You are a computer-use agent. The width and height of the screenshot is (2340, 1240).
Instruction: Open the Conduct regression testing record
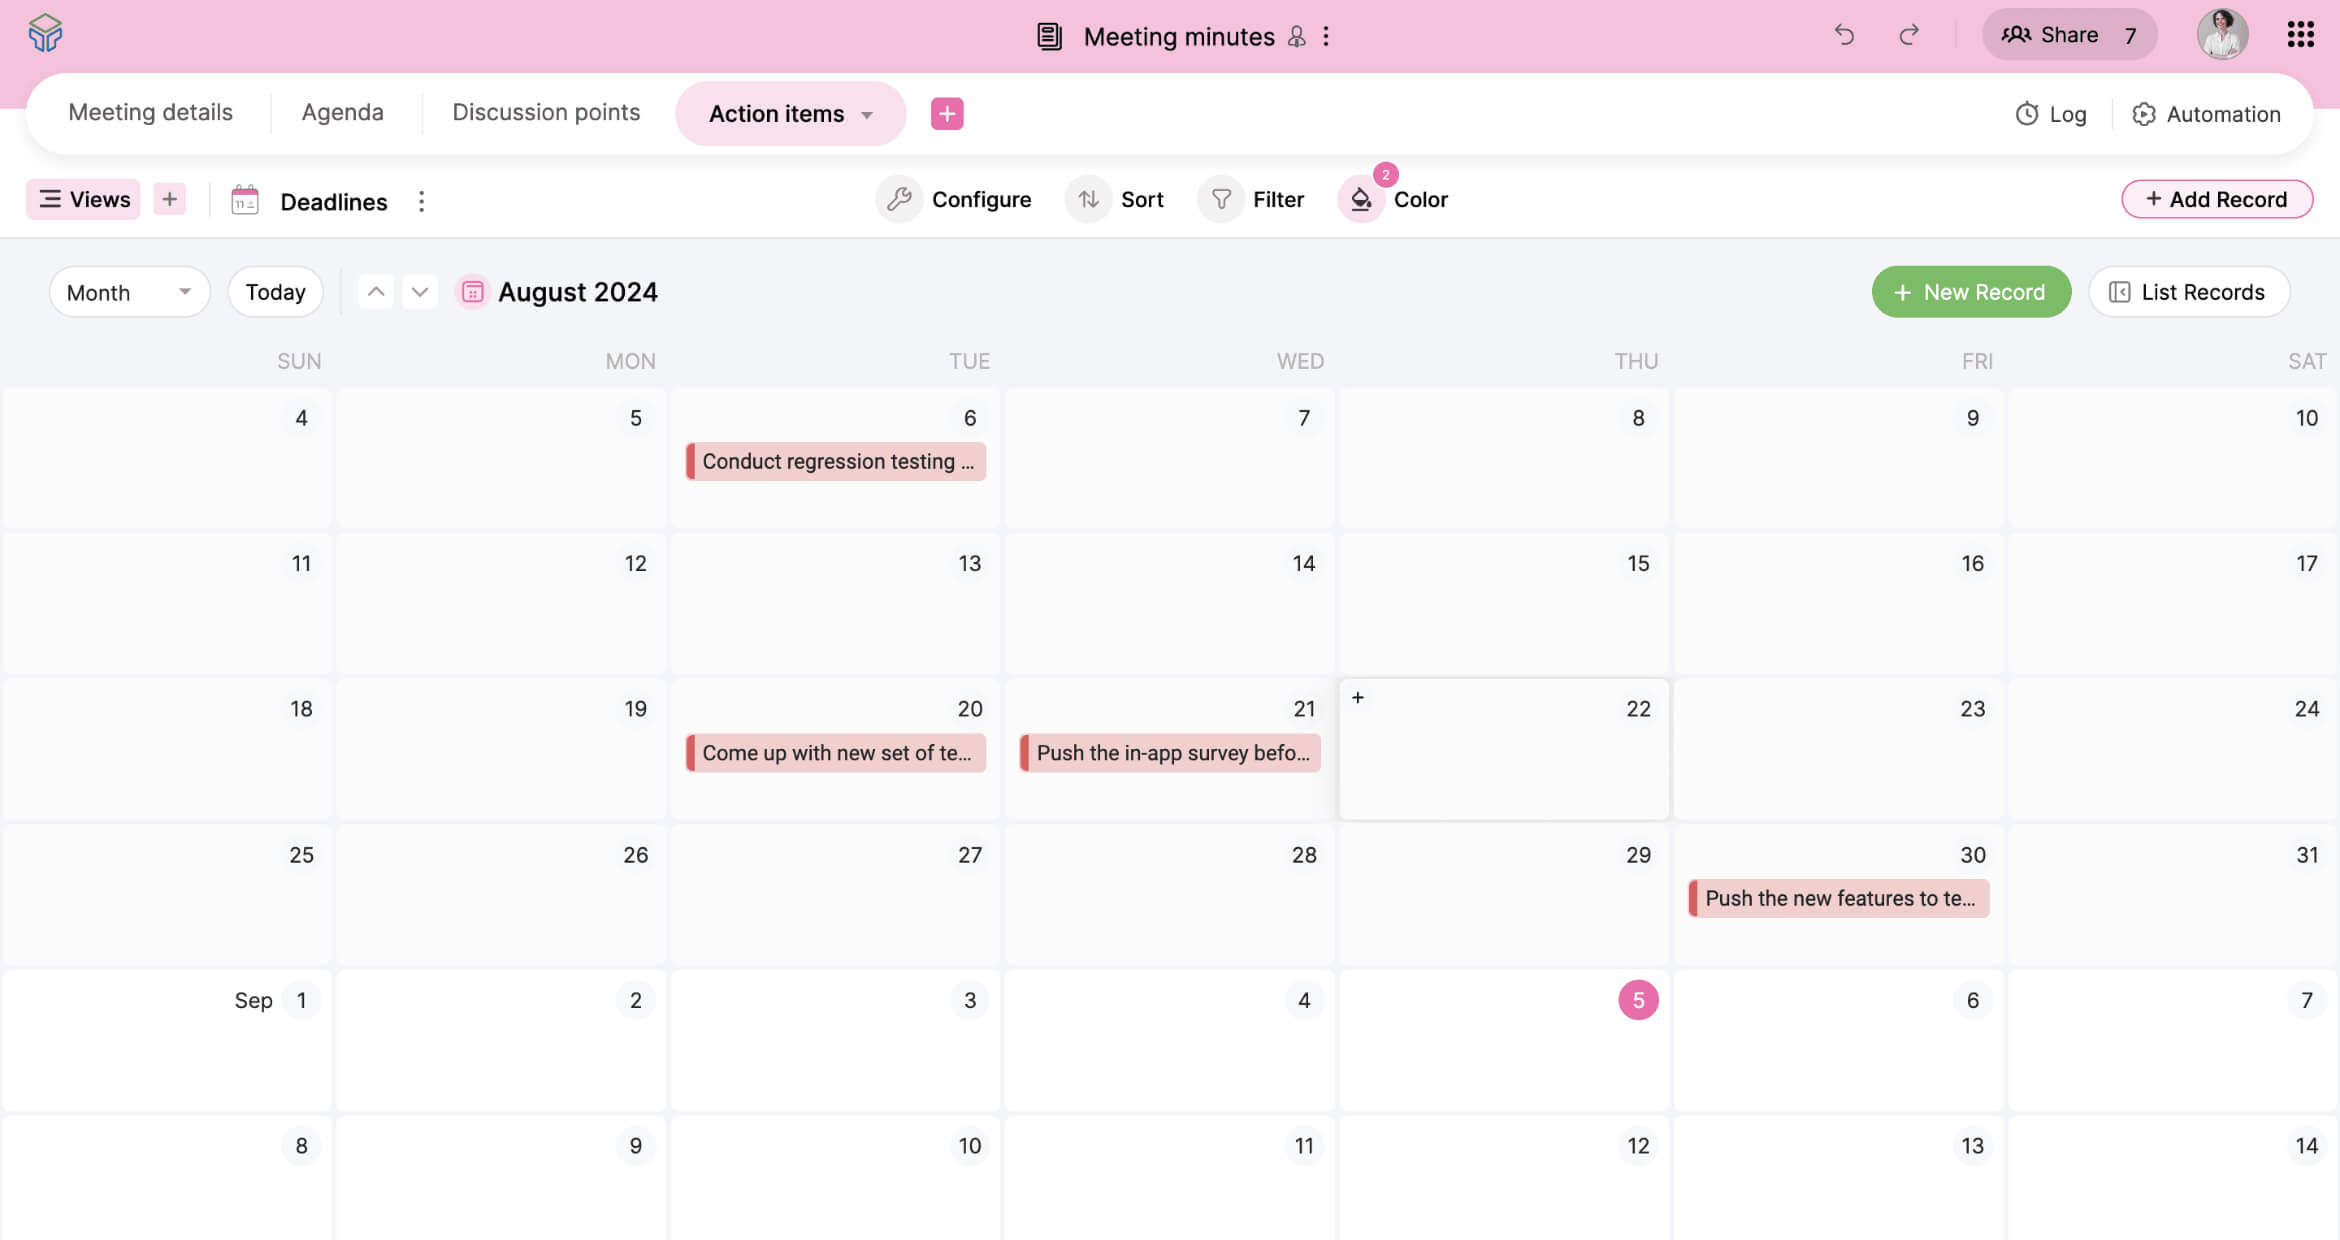pos(835,461)
